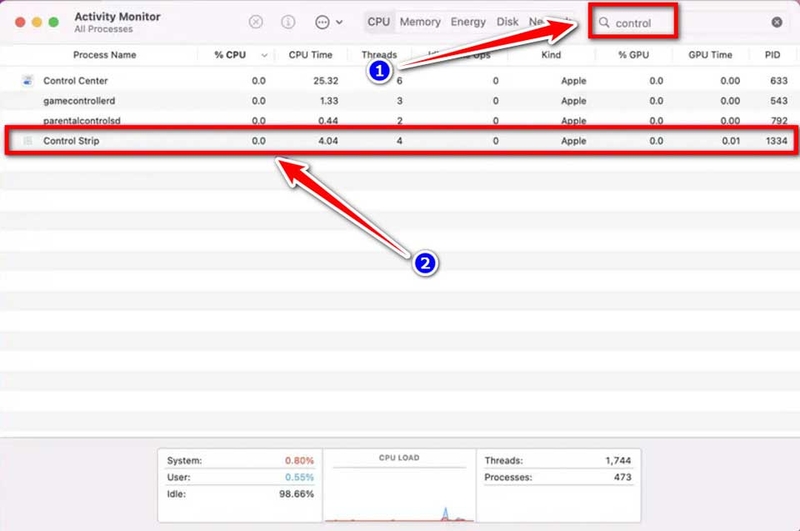Sort by Process Name column header
Viewport: 800px width, 531px height.
pyautogui.click(x=104, y=55)
